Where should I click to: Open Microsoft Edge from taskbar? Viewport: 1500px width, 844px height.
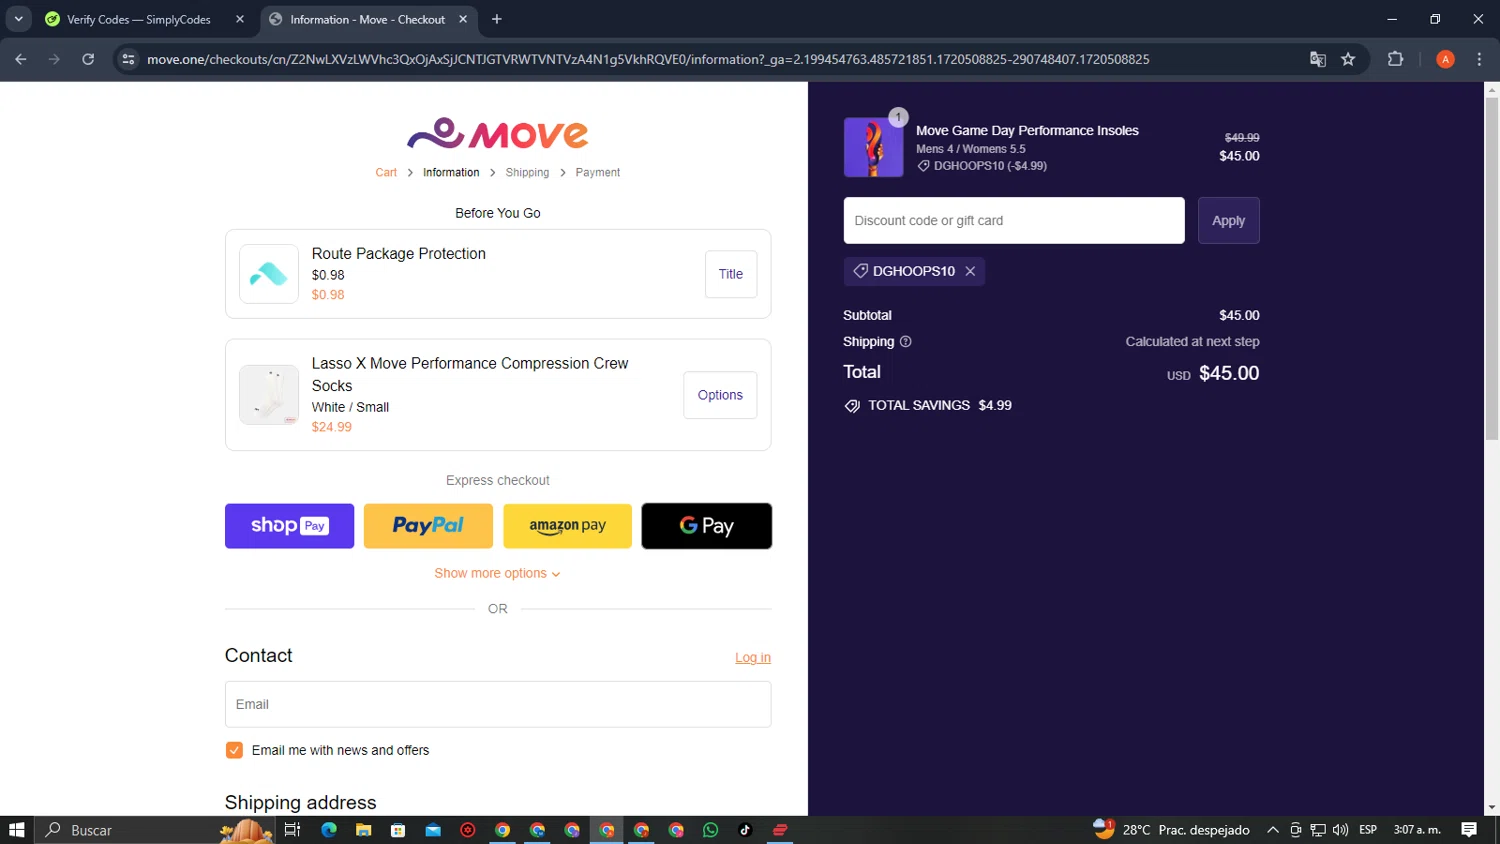tap(329, 830)
